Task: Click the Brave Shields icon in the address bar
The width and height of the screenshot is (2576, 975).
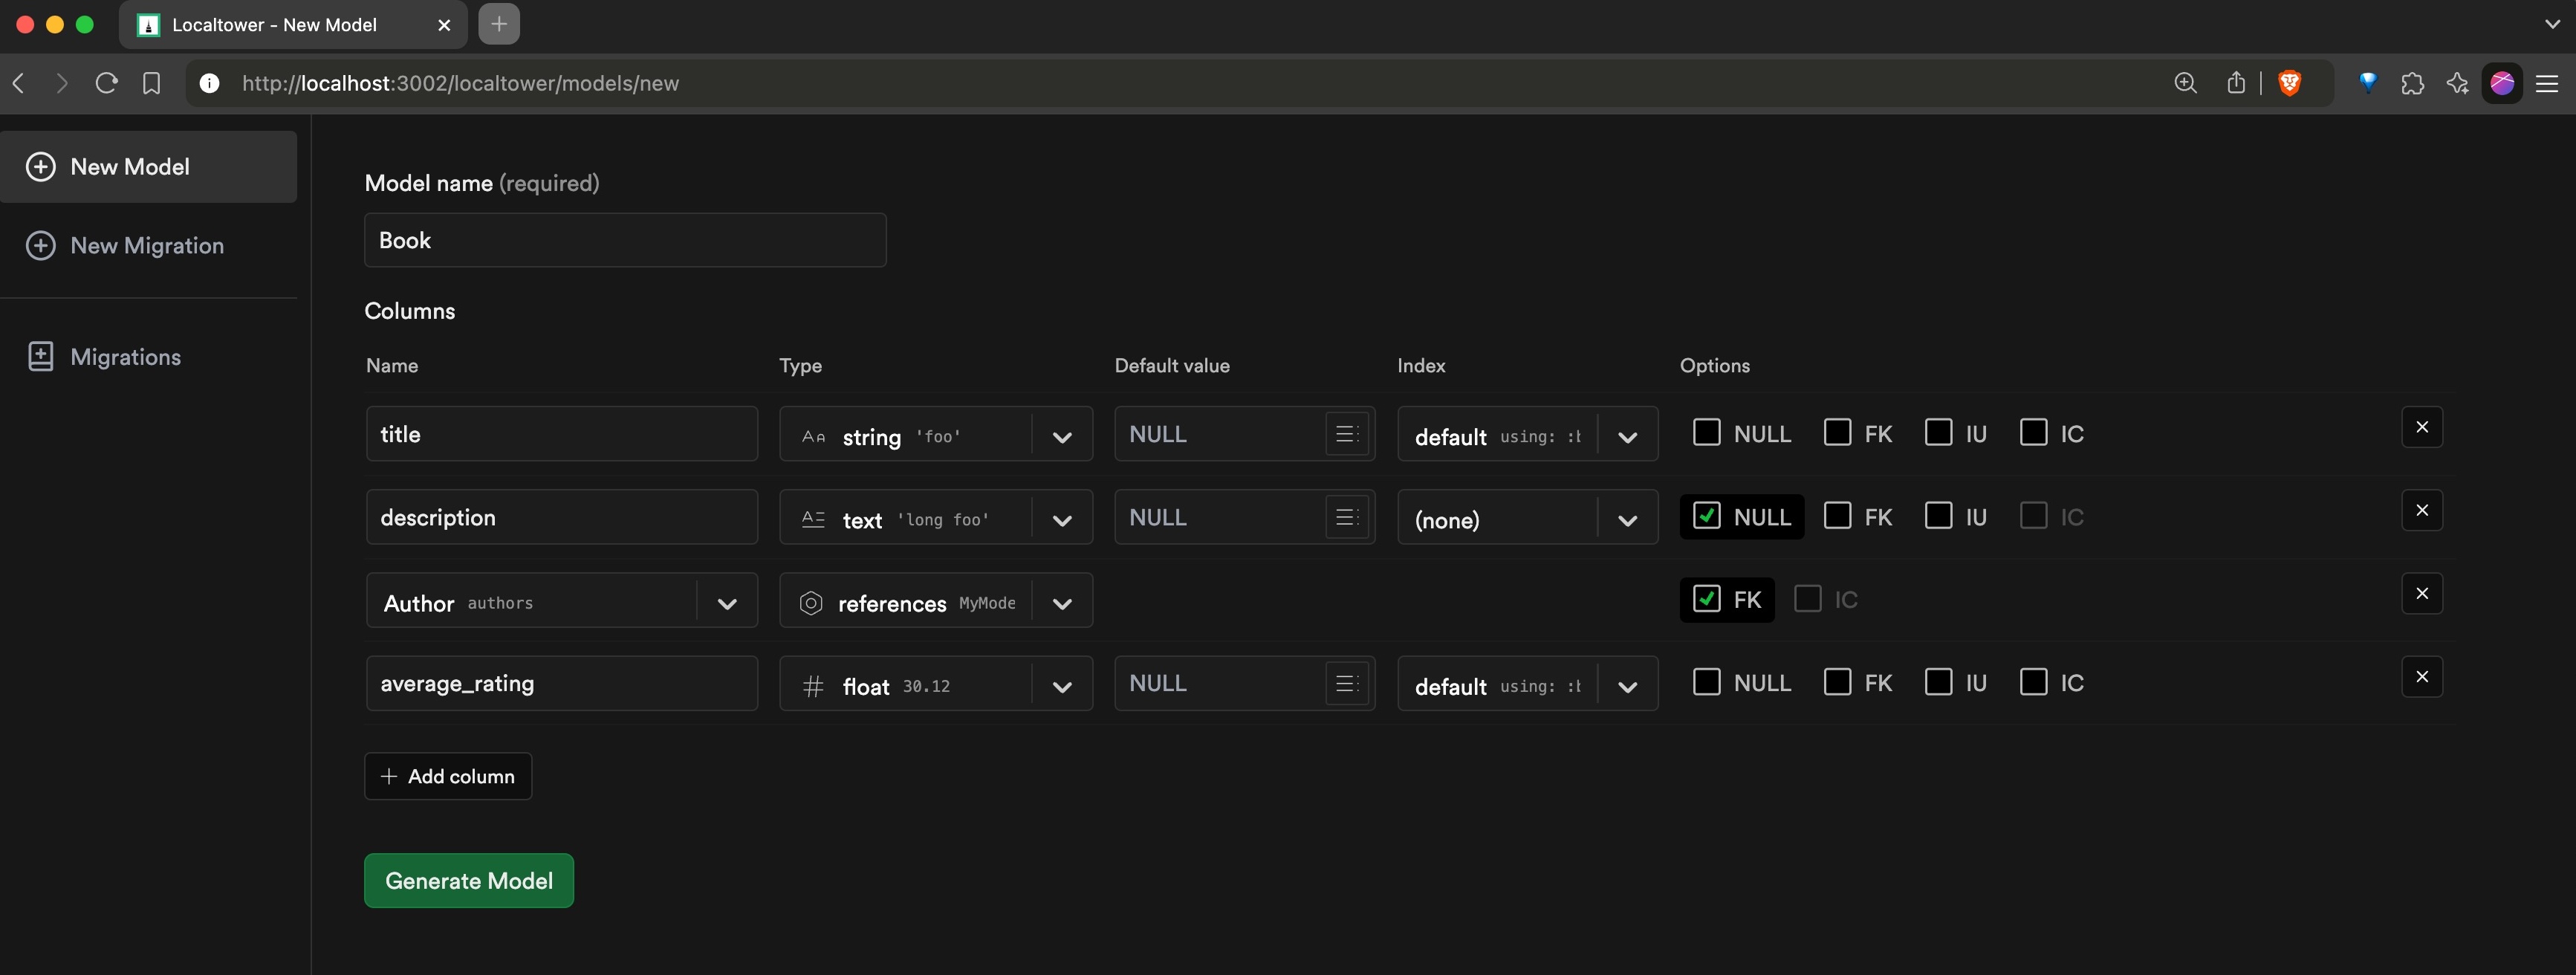Action: (x=2289, y=83)
